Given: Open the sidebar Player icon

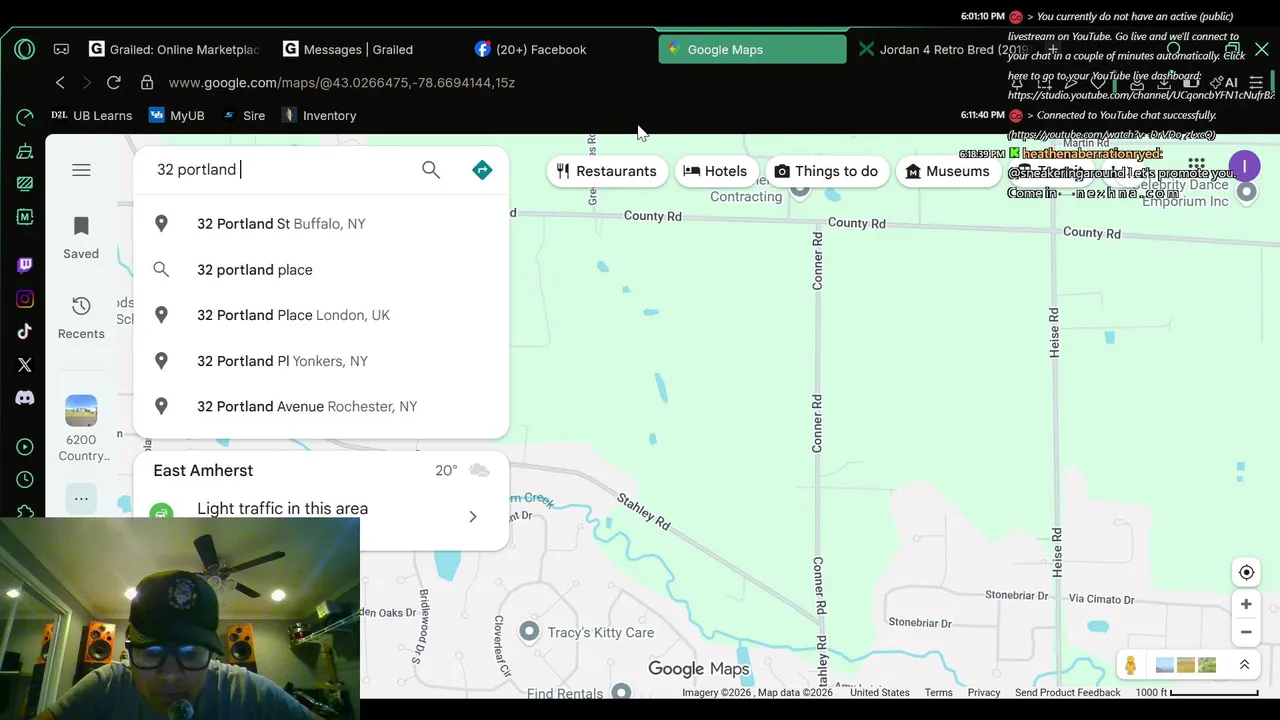Looking at the screenshot, I should 25,447.
